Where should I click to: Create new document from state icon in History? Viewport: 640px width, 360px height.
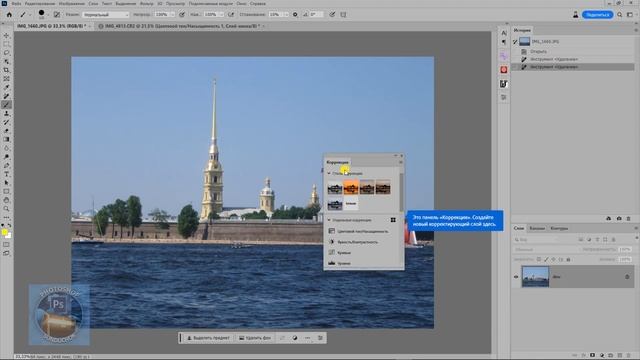click(609, 218)
